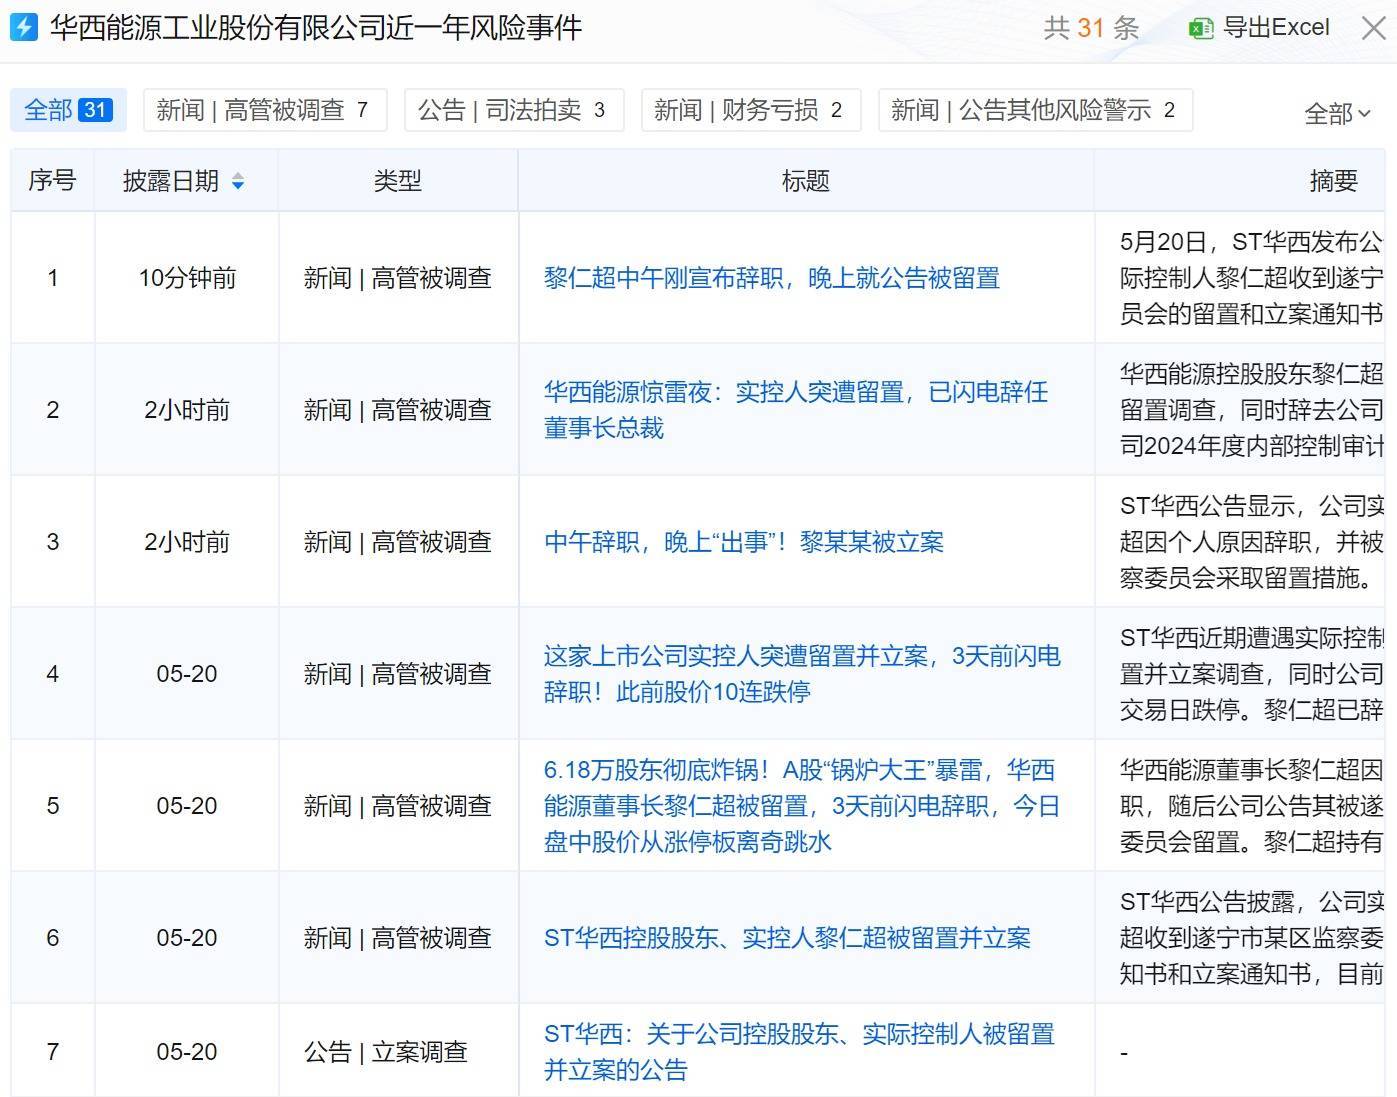Open article 华西能源惊雷夜
Image resolution: width=1397 pixels, height=1097 pixels.
tap(796, 410)
